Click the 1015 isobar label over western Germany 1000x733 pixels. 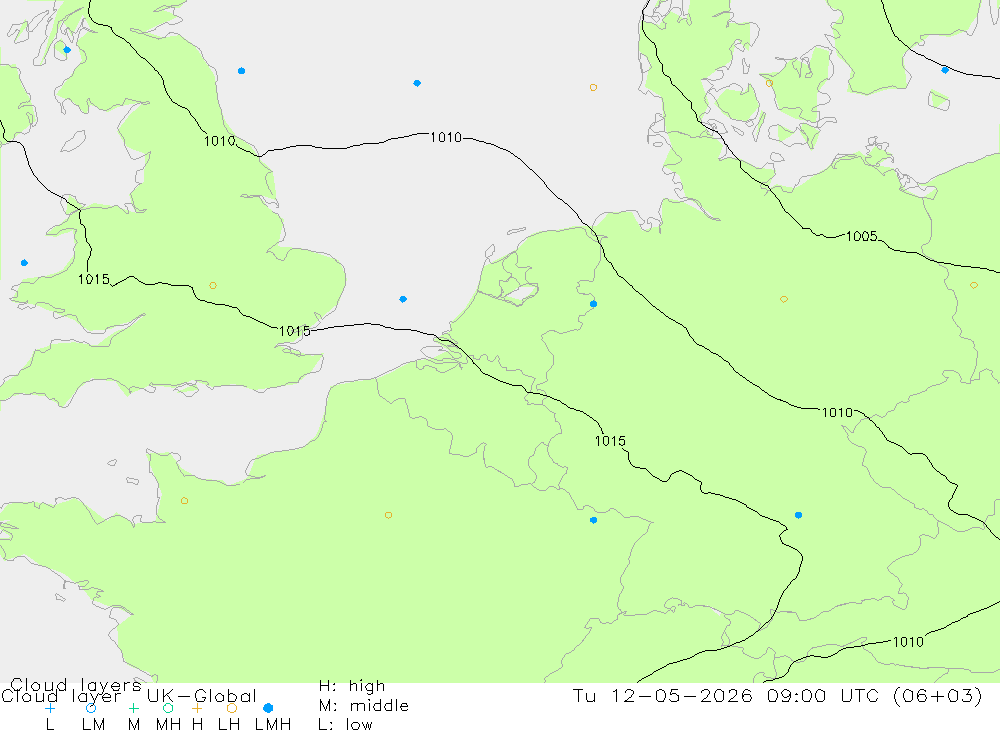point(610,441)
